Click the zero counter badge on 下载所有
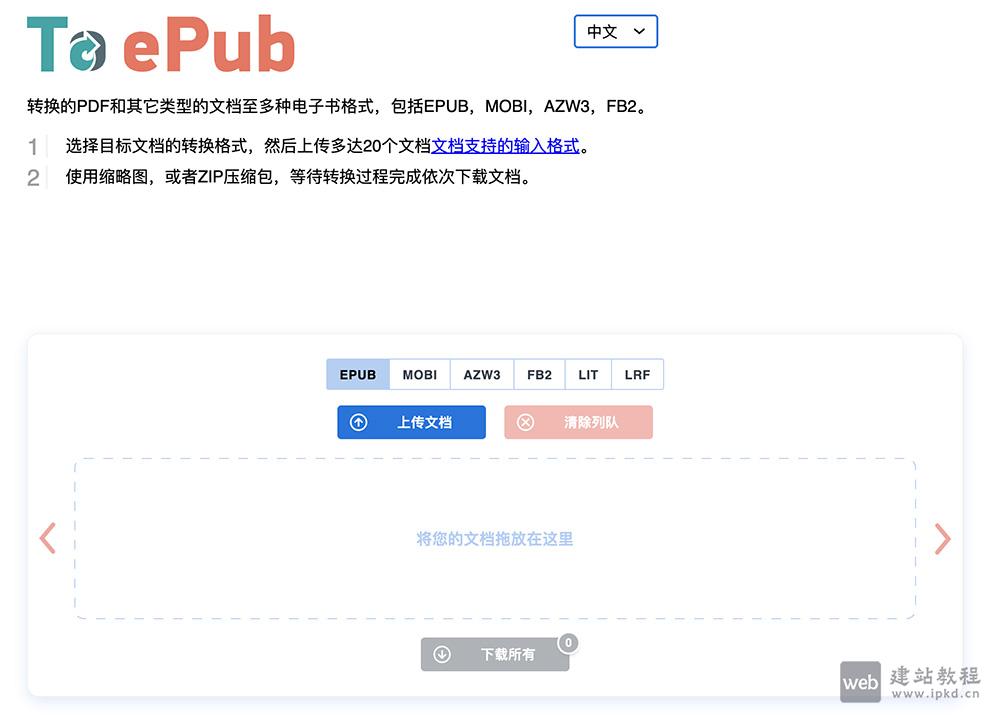1000x721 pixels. (568, 644)
